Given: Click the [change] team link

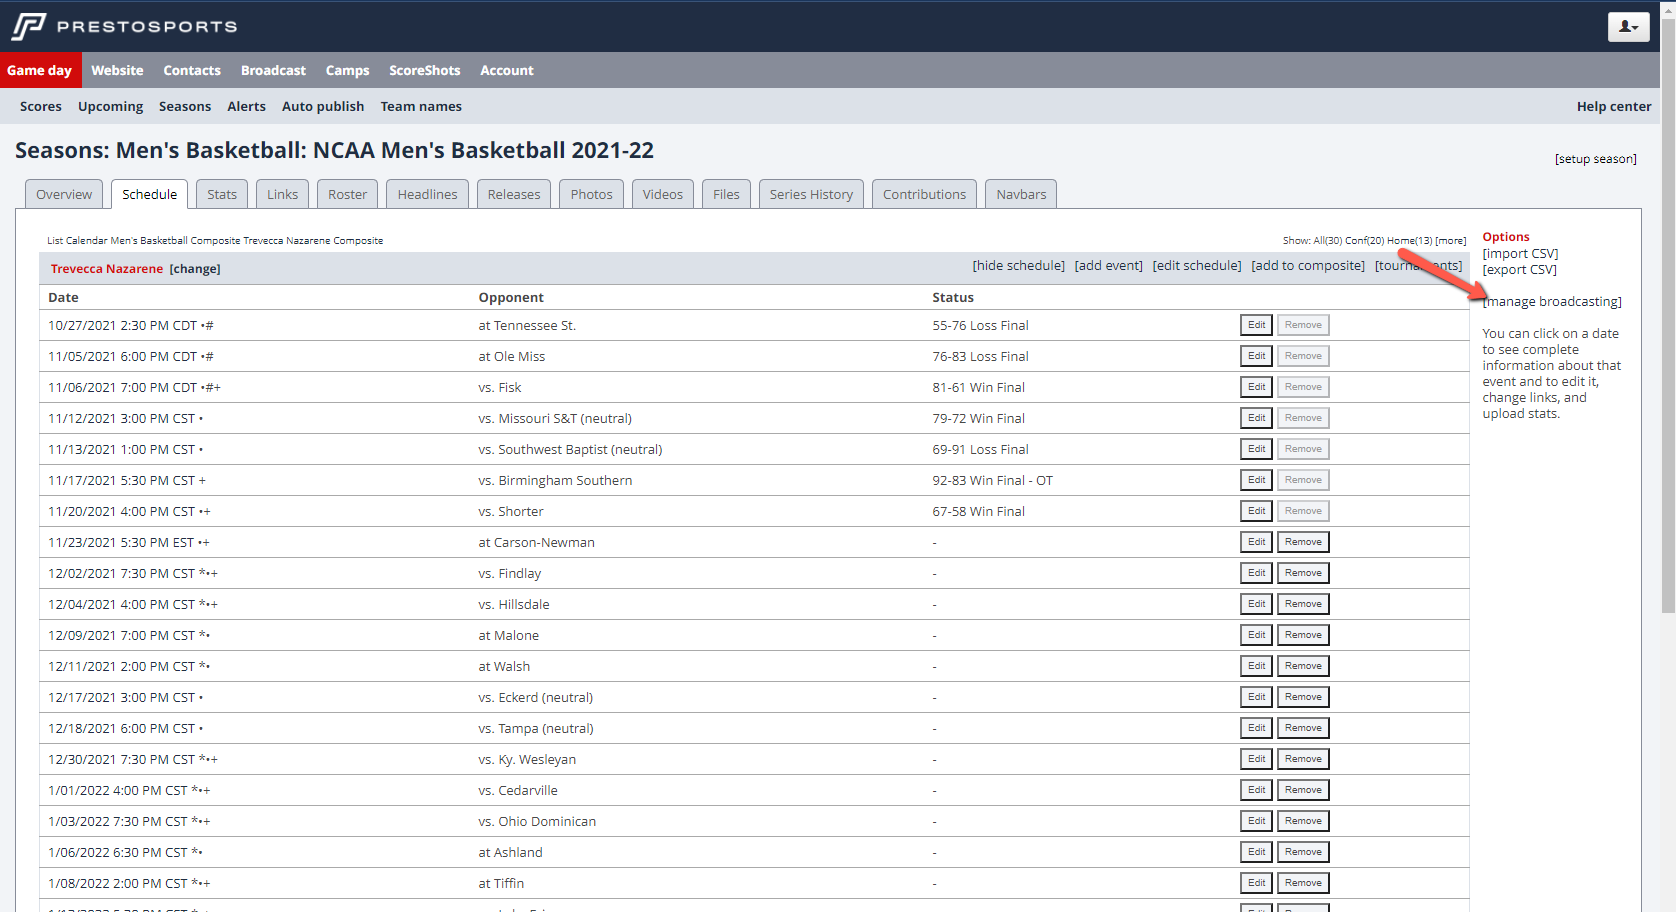Looking at the screenshot, I should click(x=195, y=269).
